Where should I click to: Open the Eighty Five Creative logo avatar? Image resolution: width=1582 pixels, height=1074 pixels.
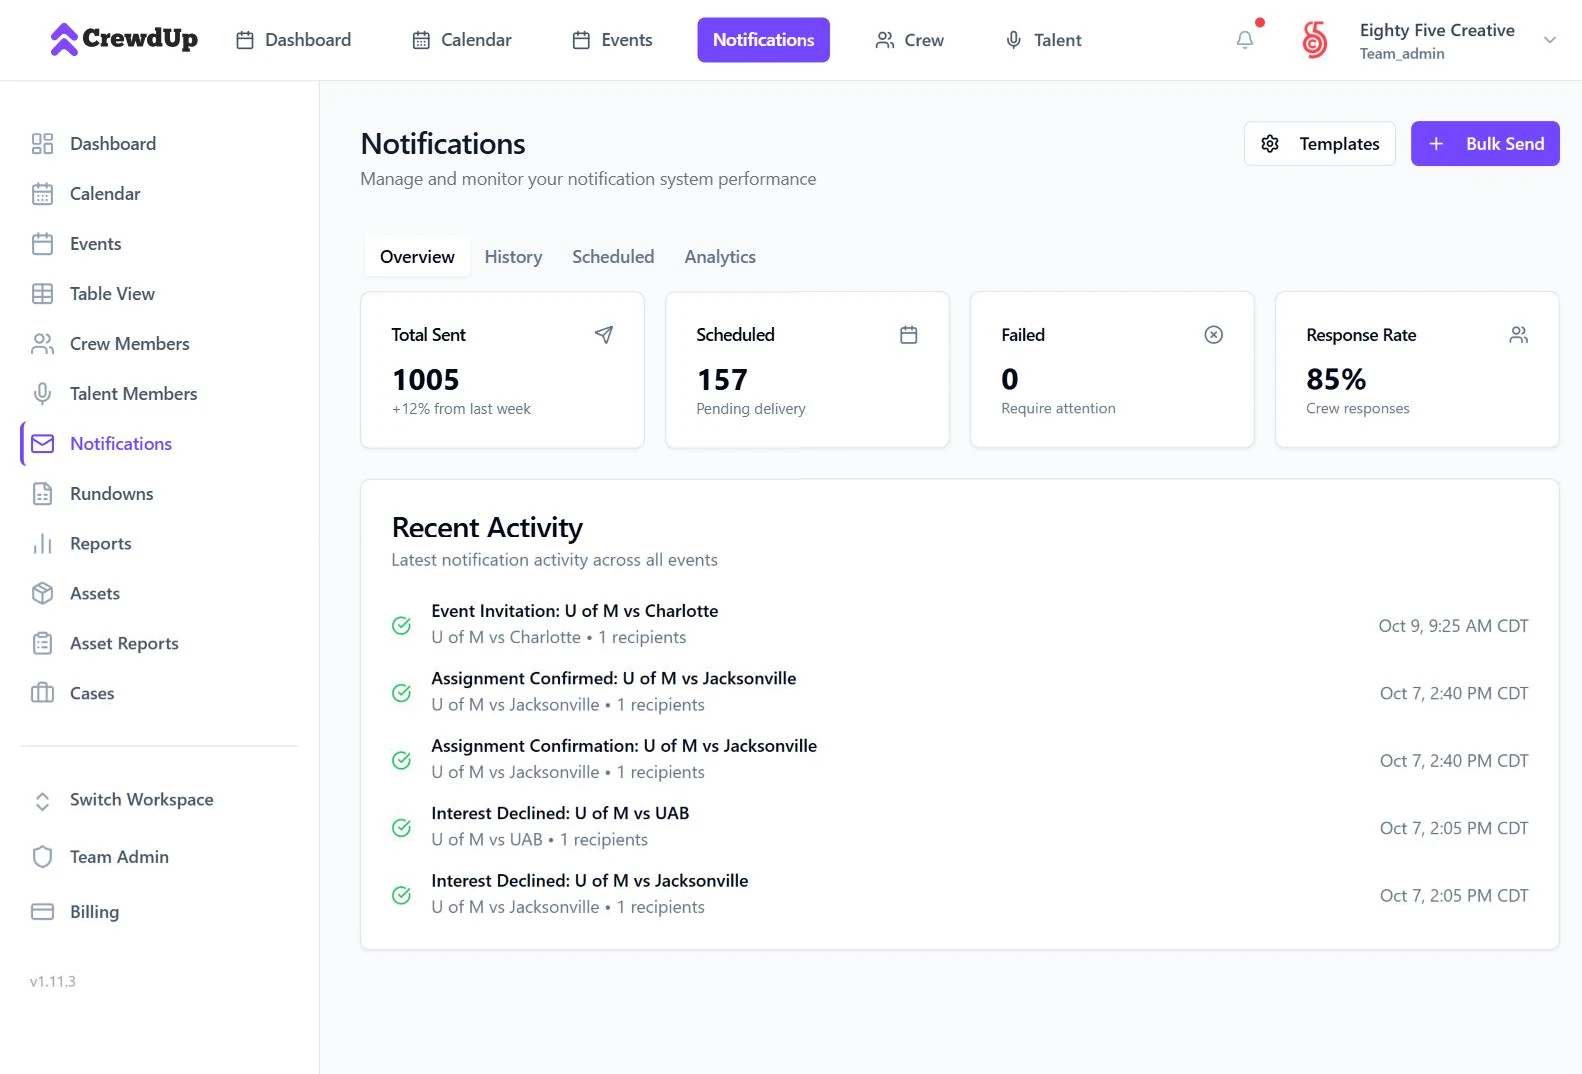click(x=1314, y=40)
